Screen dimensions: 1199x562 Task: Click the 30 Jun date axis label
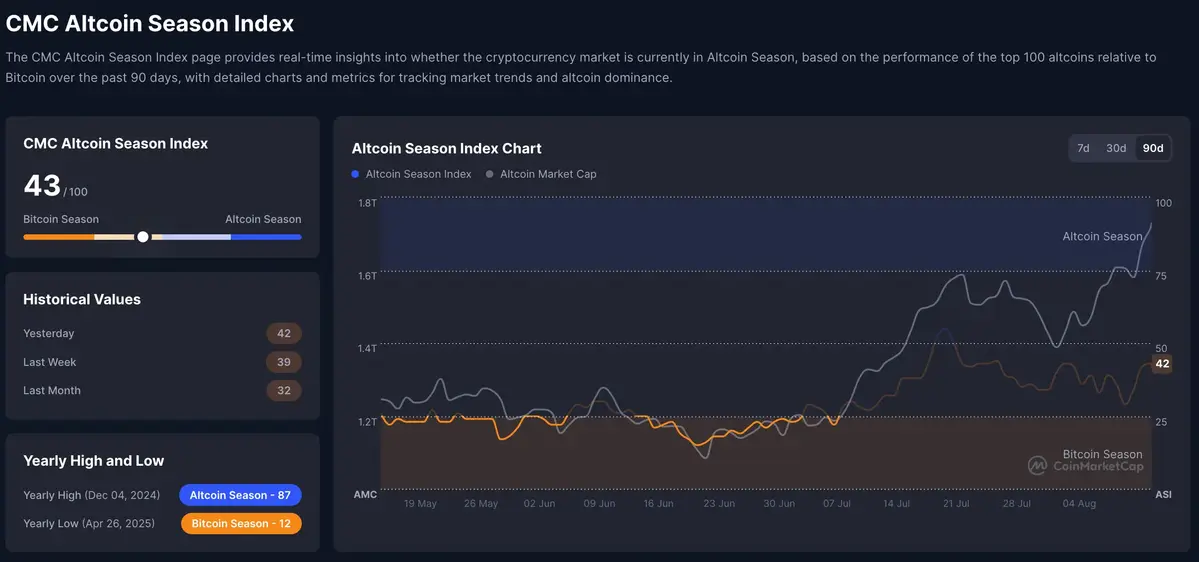click(x=778, y=504)
